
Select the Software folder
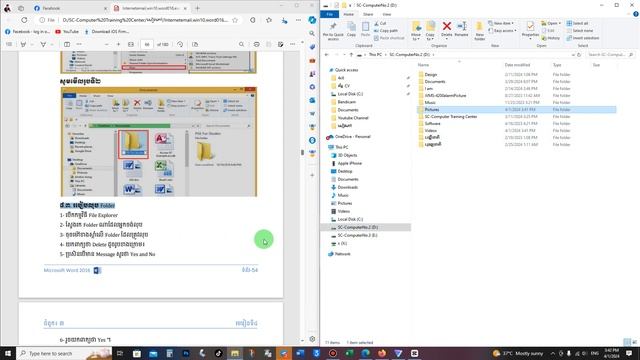point(432,124)
